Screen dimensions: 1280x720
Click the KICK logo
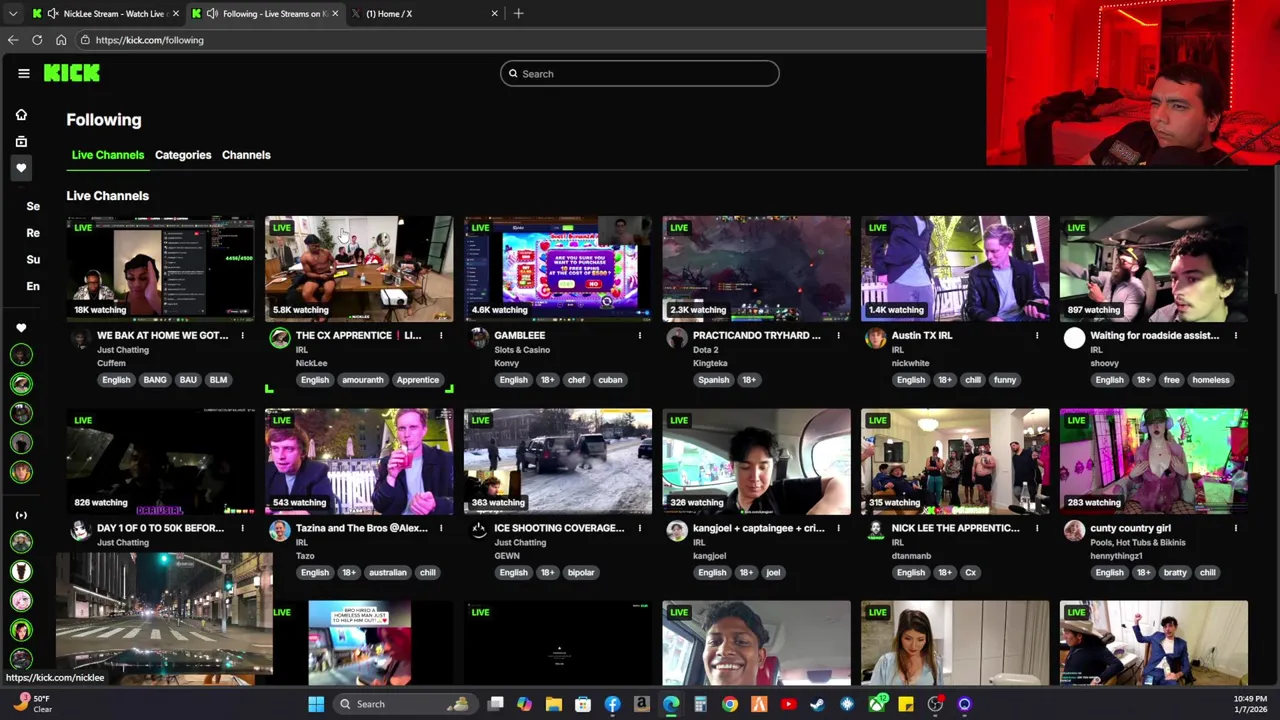(71, 73)
